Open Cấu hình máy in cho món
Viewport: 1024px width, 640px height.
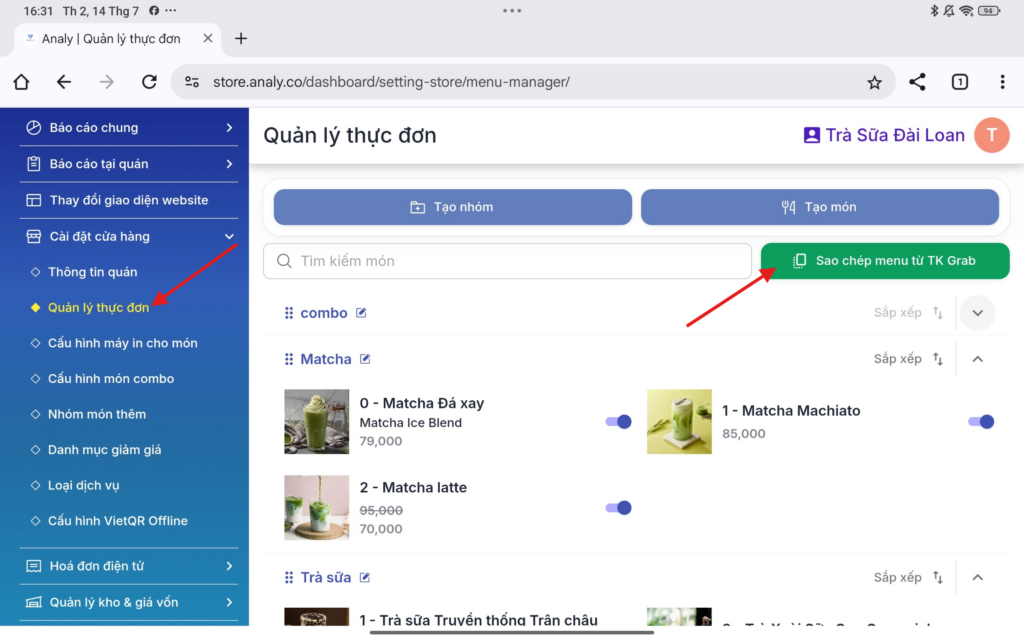122,343
